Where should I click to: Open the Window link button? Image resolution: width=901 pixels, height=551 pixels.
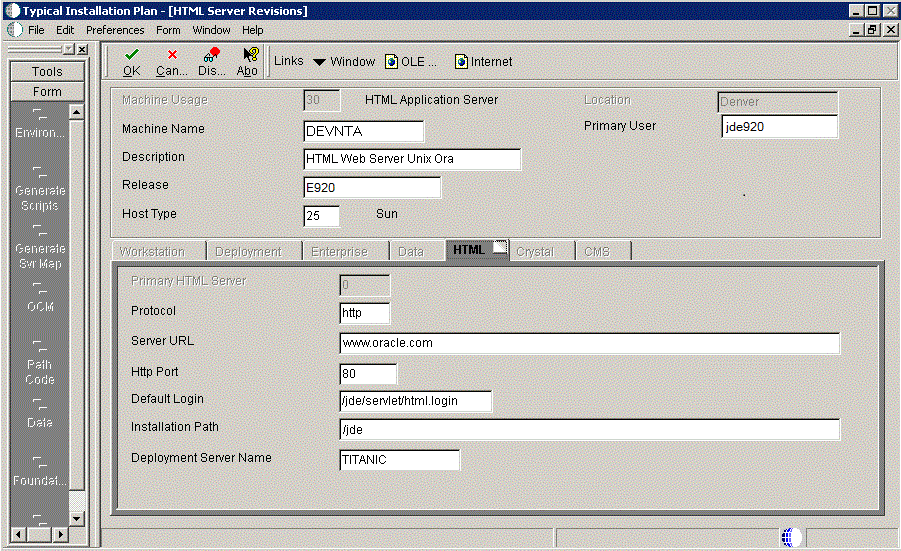click(352, 61)
